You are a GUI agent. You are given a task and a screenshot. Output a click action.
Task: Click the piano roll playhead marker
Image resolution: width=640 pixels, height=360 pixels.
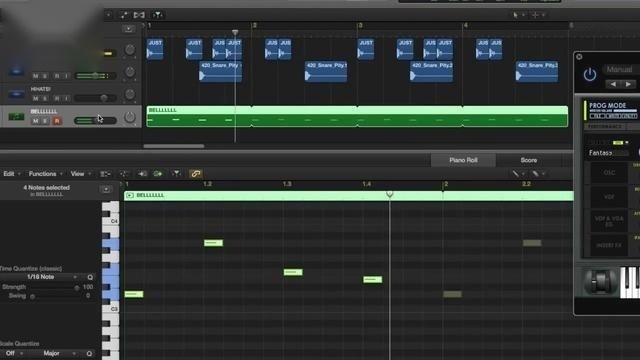(x=390, y=194)
